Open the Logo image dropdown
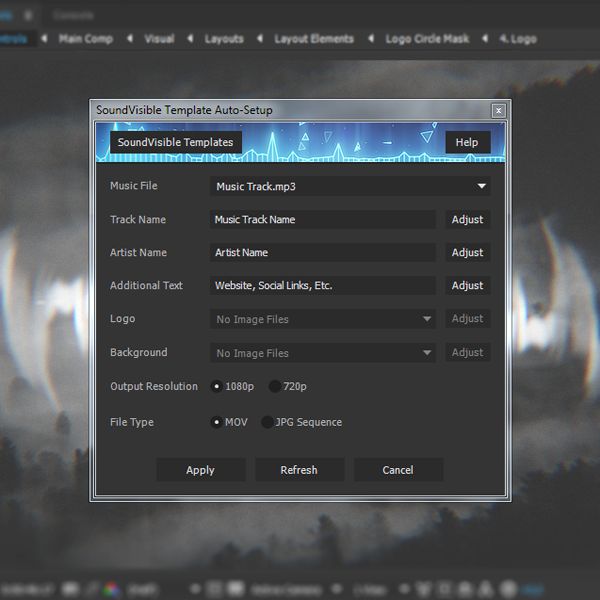 point(323,319)
